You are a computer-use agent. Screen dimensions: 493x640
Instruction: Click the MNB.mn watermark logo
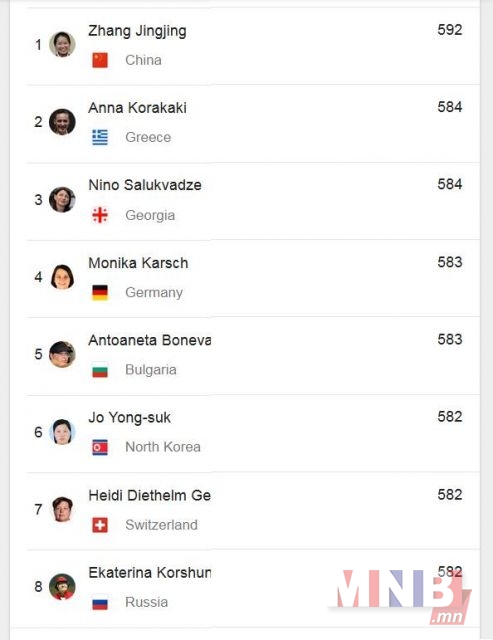404,596
